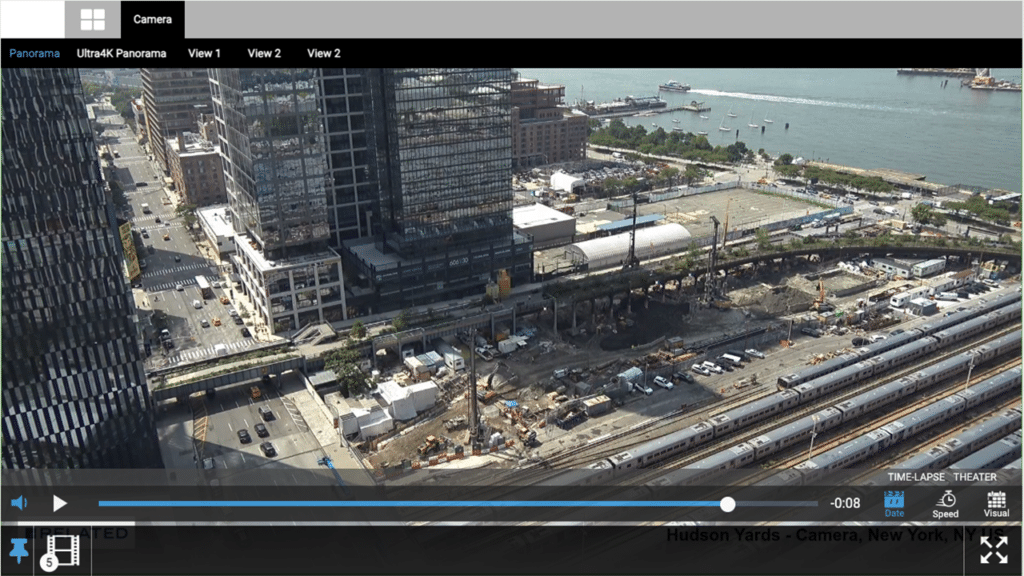Enter fullscreen with the expand arrows icon
This screenshot has width=1024, height=576.
coord(993,550)
